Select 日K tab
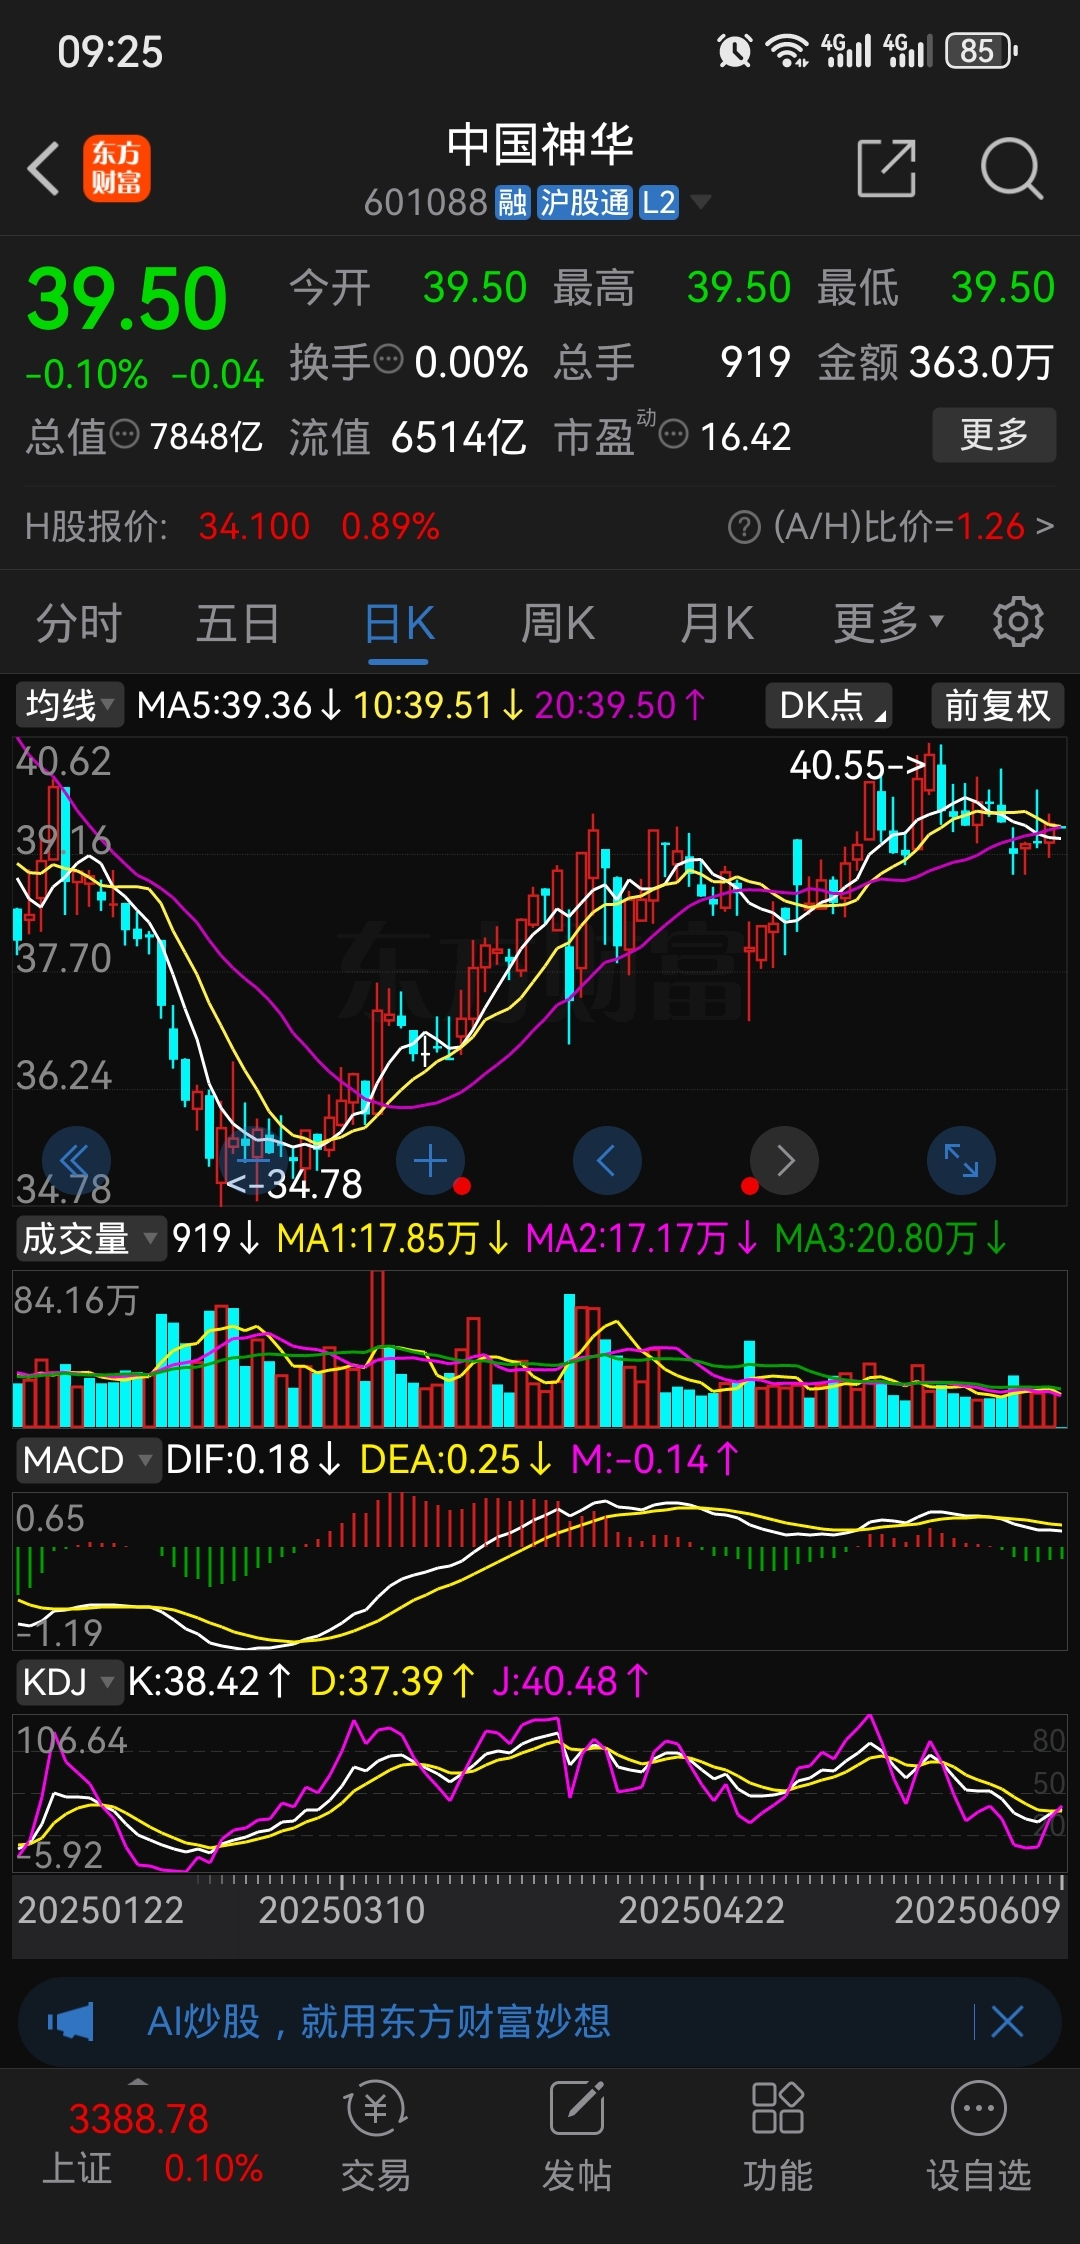Screen dimensions: 1080x2244 [x=399, y=623]
